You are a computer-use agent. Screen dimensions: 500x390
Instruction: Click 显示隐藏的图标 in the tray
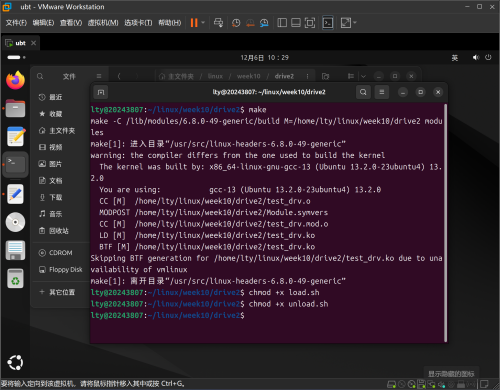tap(451, 374)
